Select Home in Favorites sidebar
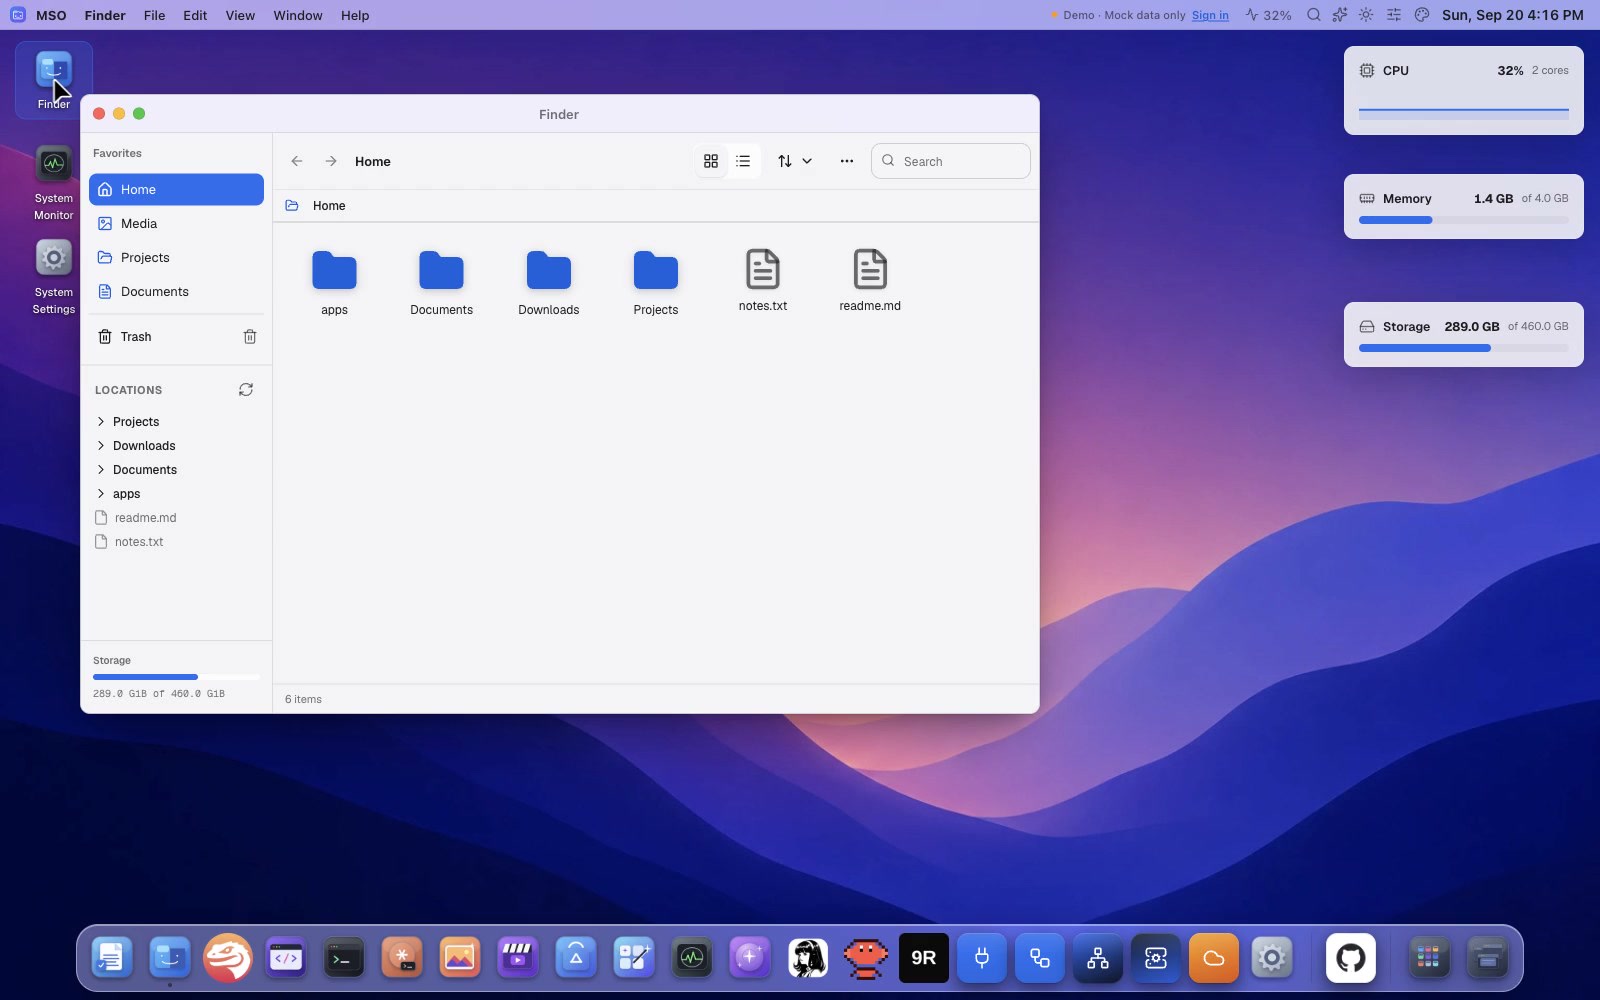The width and height of the screenshot is (1600, 1000). (x=176, y=190)
